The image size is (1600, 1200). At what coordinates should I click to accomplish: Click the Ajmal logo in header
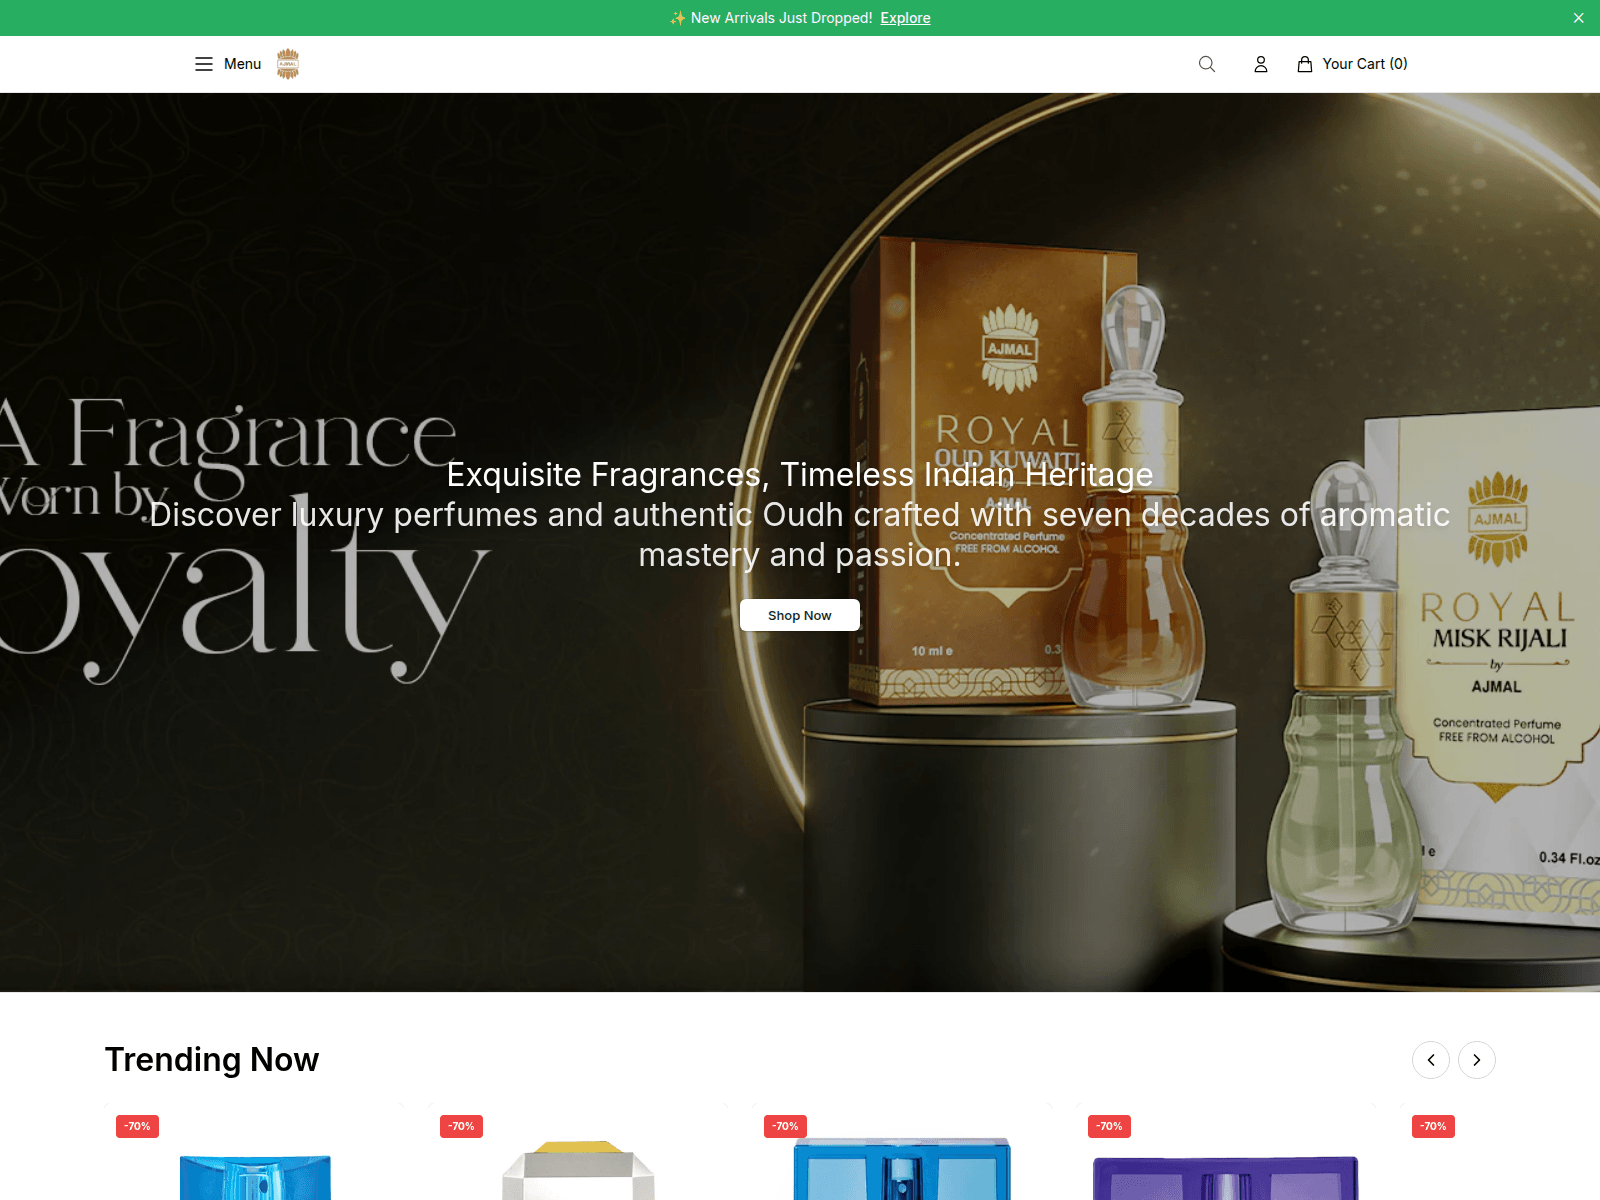coord(288,64)
